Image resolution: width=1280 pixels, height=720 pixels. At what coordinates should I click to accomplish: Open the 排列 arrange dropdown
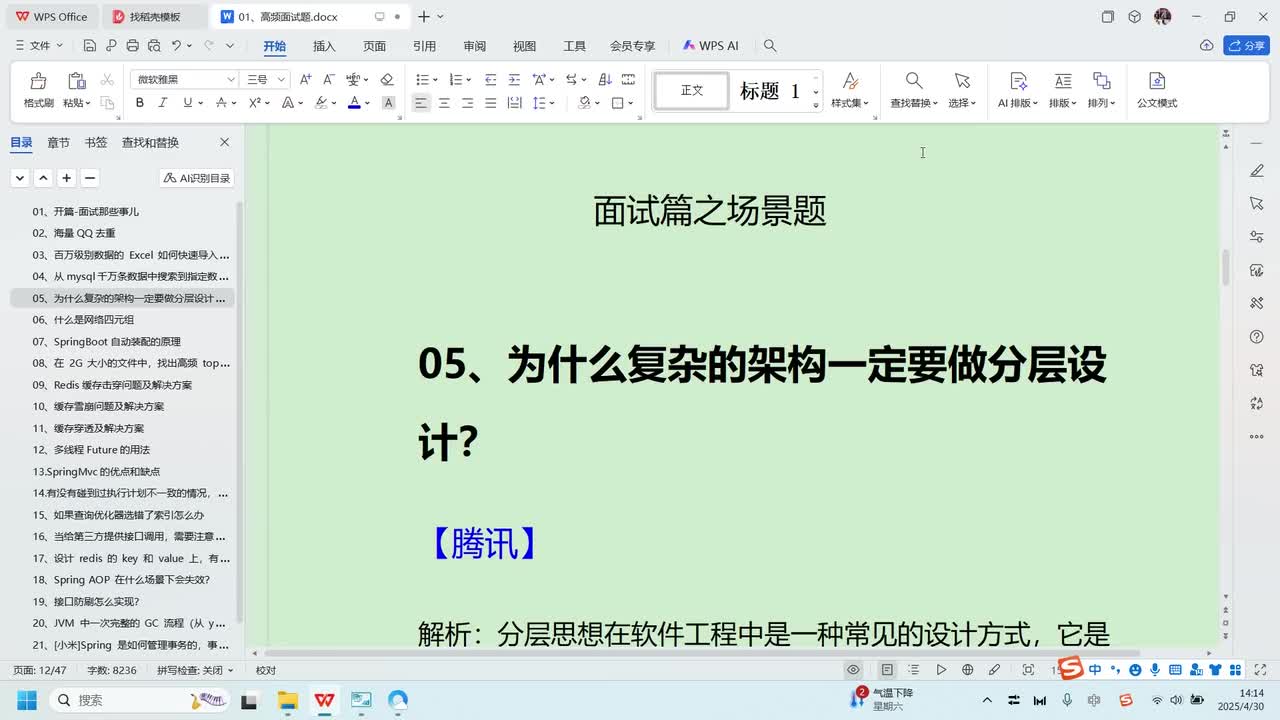tap(1101, 103)
